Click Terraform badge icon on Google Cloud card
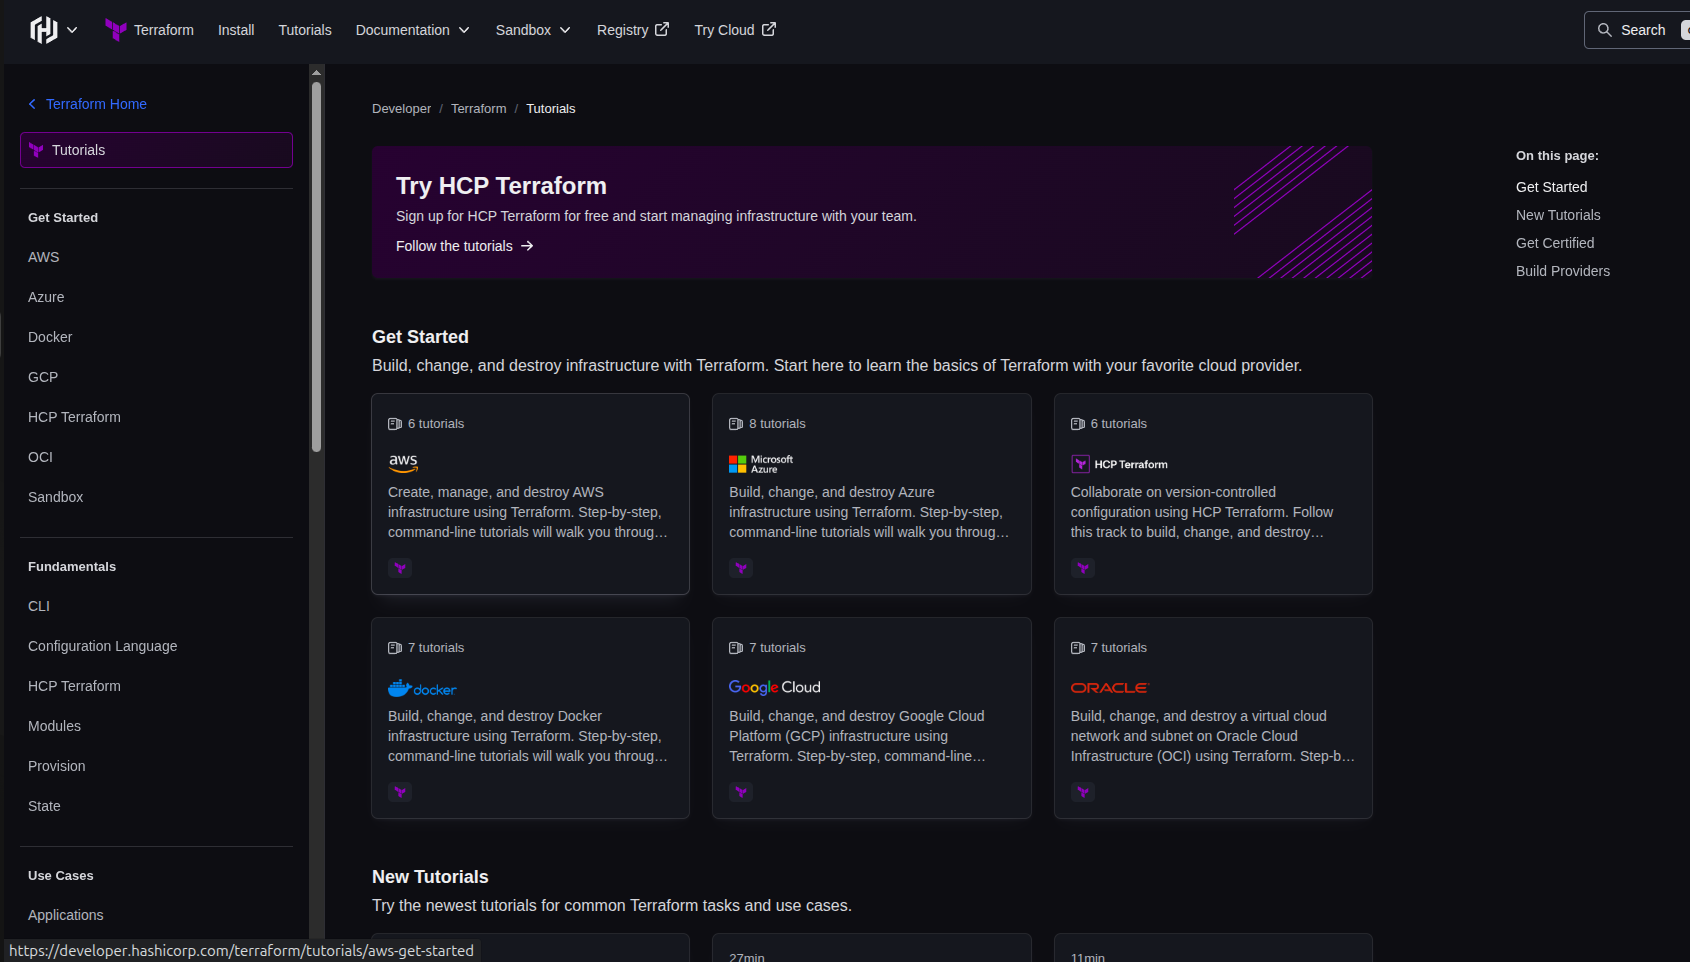 [741, 792]
